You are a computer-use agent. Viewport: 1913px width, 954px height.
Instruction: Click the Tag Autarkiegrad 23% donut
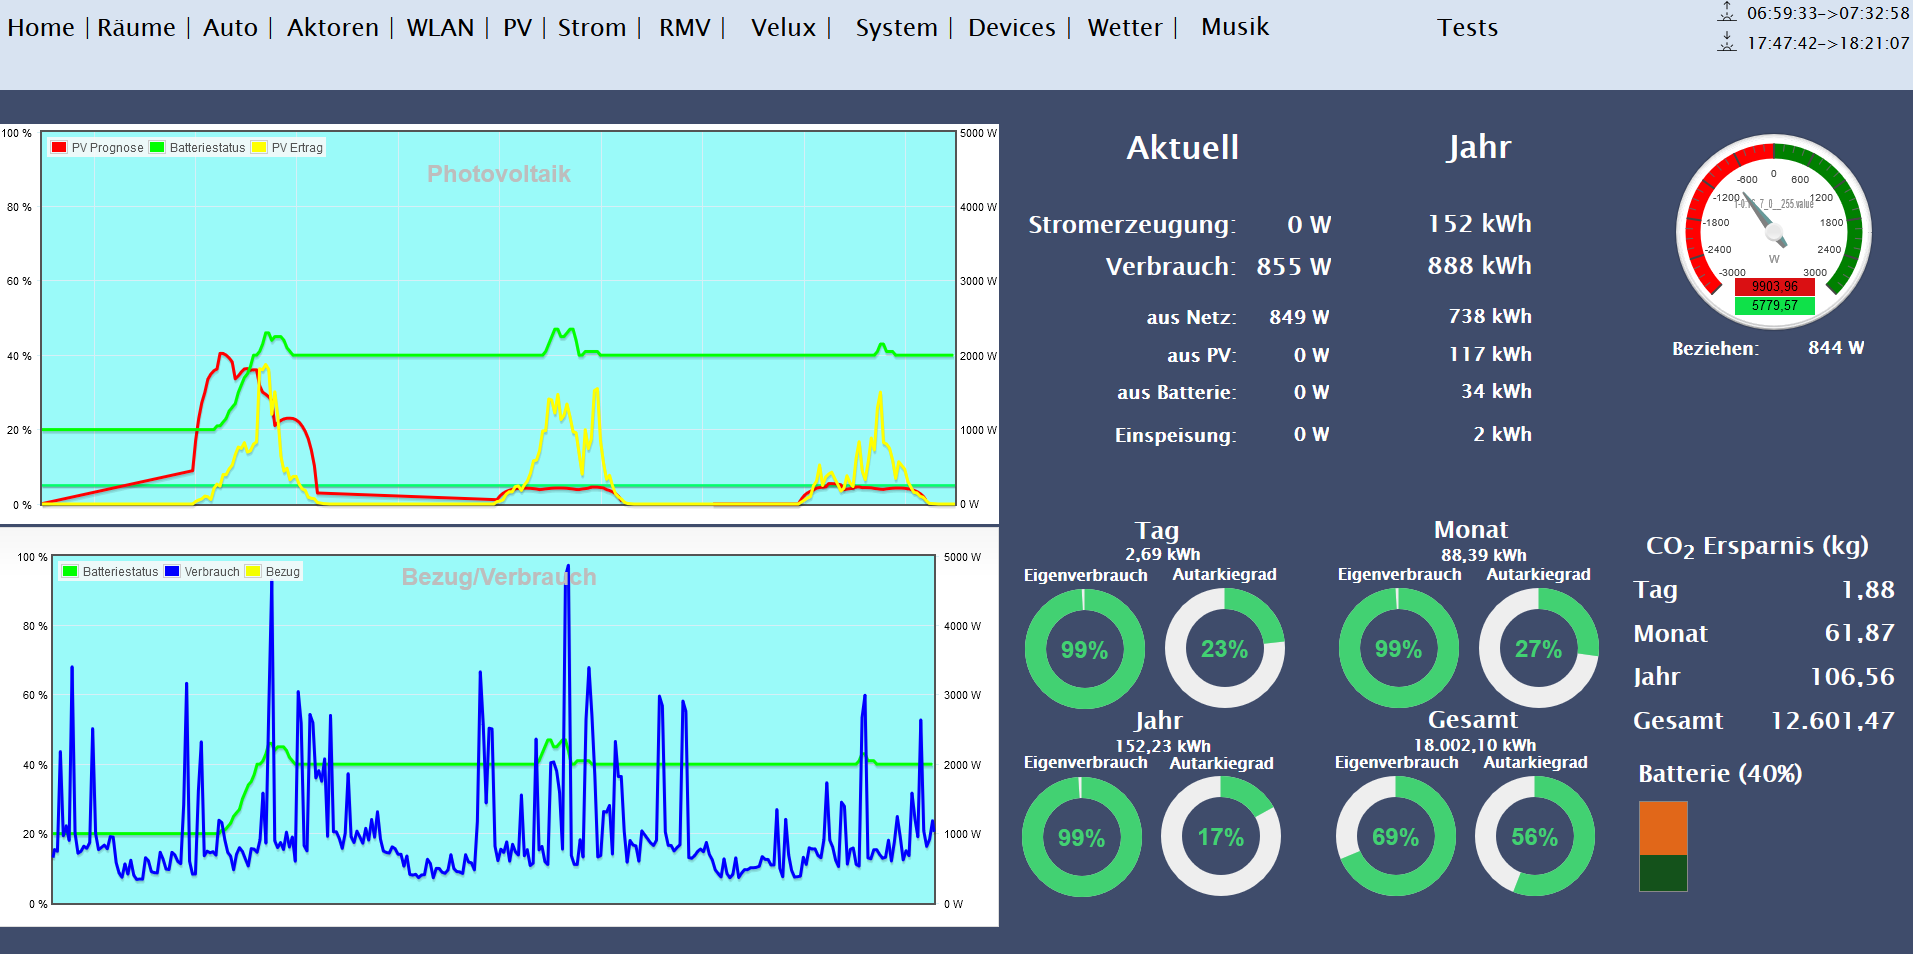coord(1224,650)
